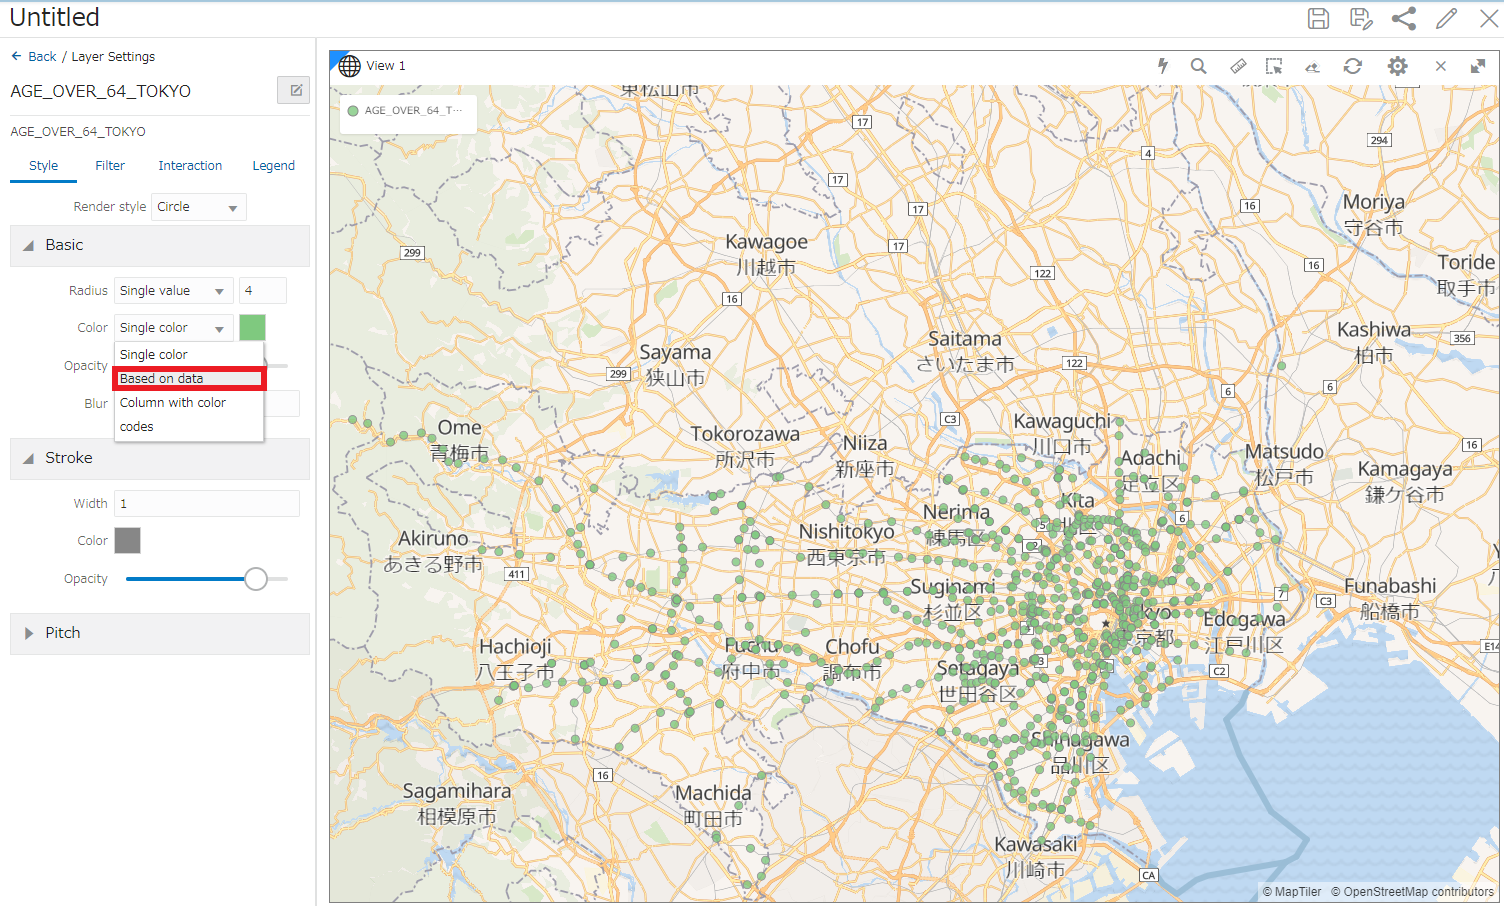Go Back from Layer Settings
This screenshot has width=1504, height=906.
click(34, 57)
